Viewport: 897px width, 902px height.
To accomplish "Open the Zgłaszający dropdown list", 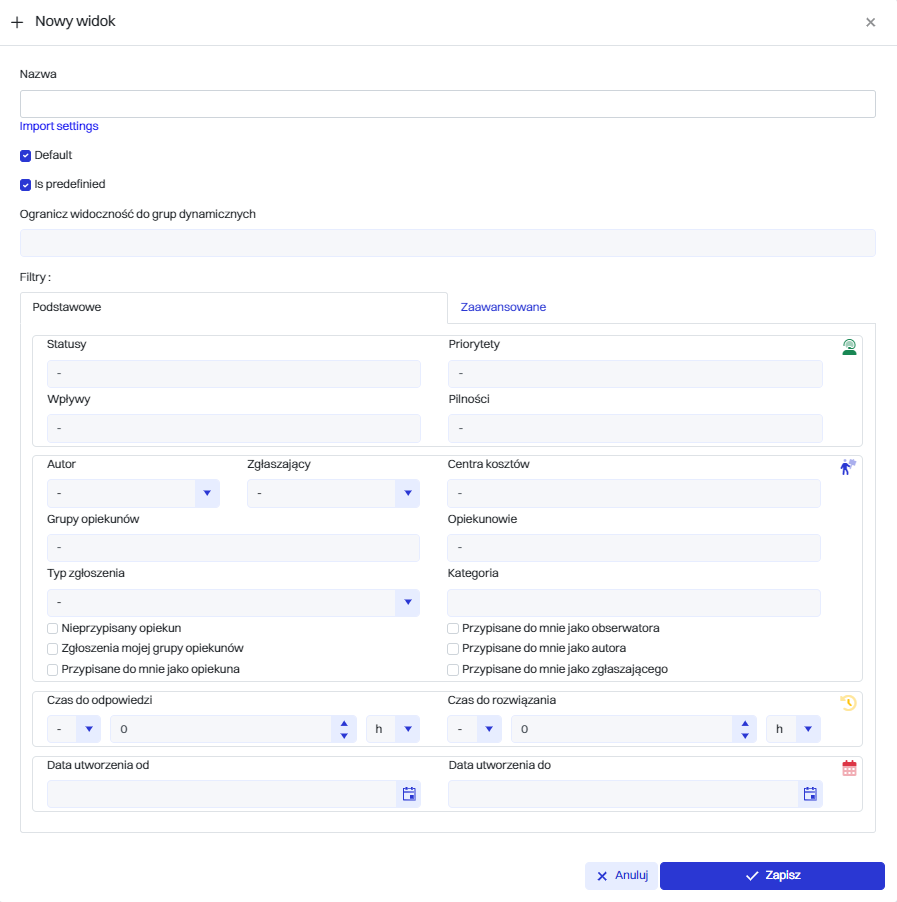I will (406, 493).
